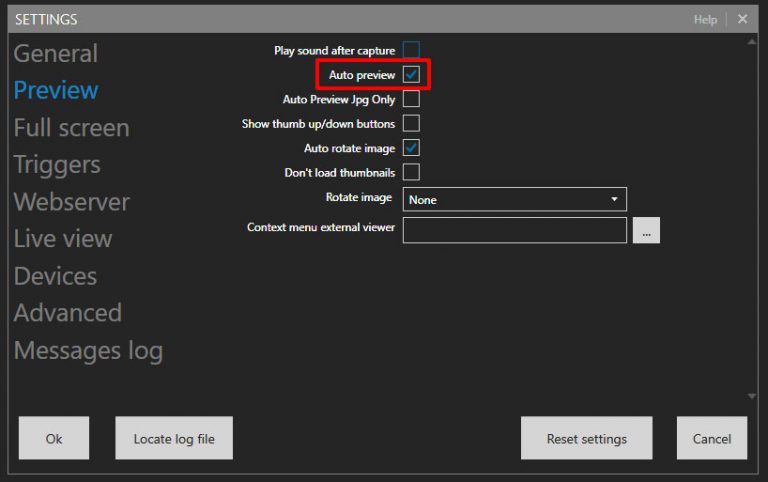Disable the Auto rotate image checkbox
The image size is (768, 482).
[411, 148]
